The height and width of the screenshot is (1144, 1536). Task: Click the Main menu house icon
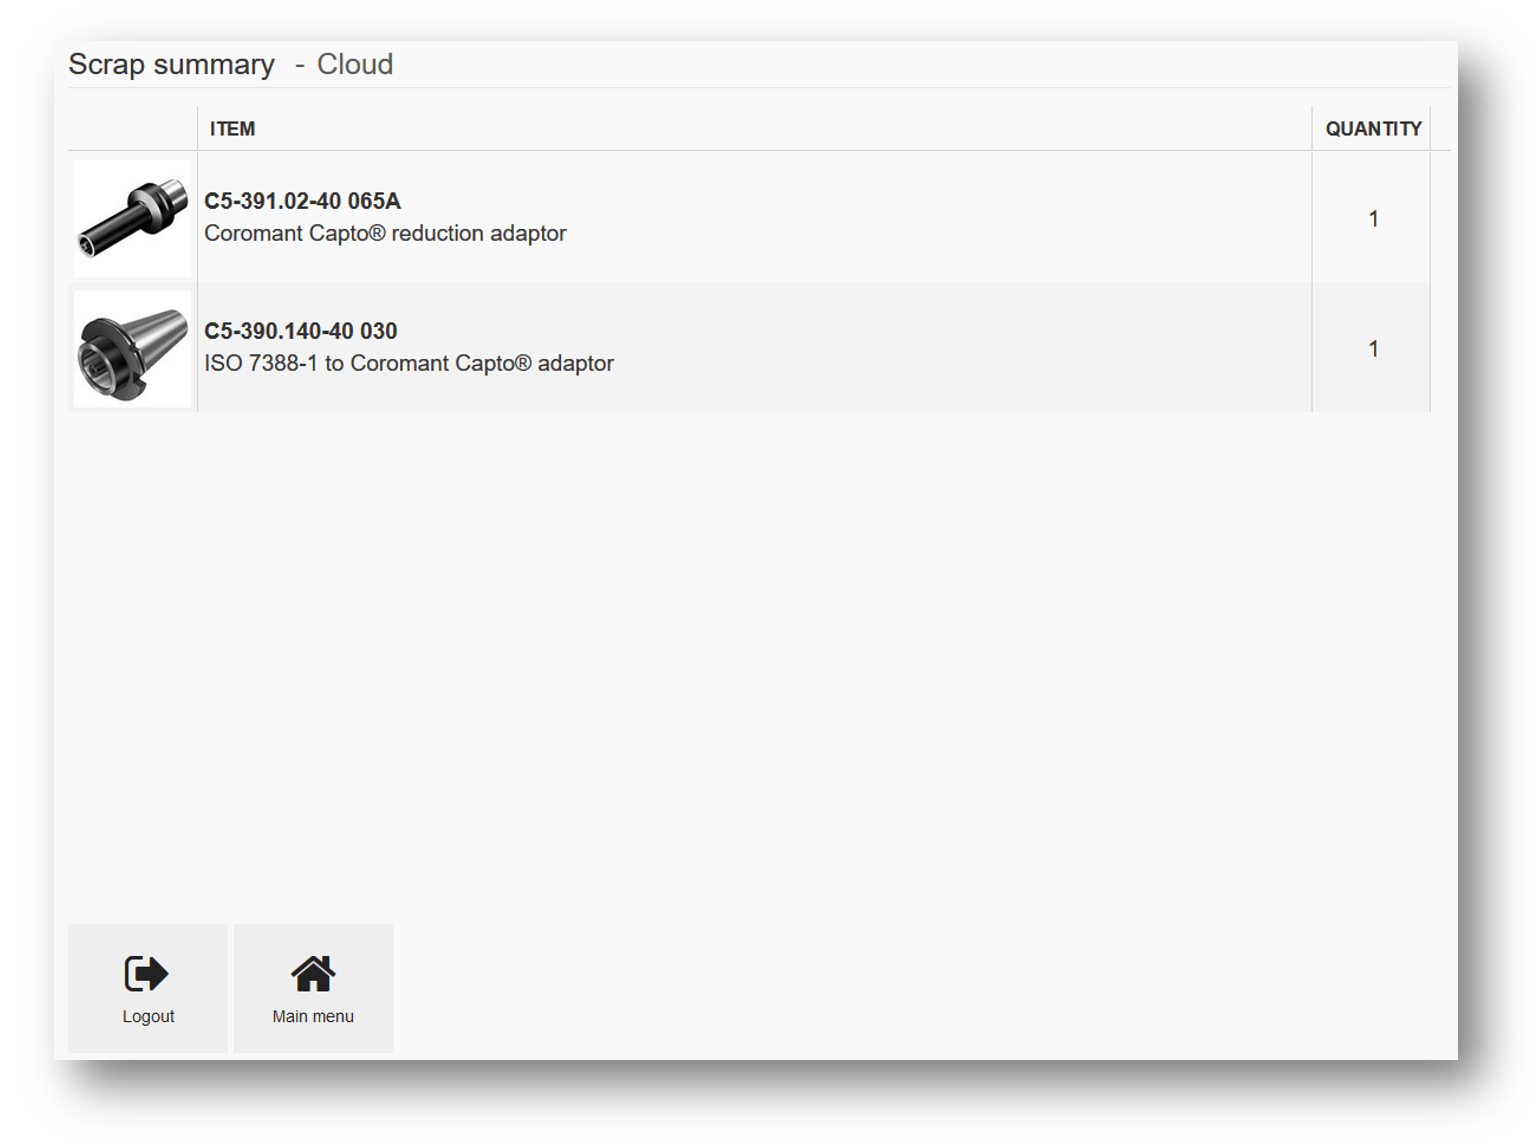(x=313, y=973)
